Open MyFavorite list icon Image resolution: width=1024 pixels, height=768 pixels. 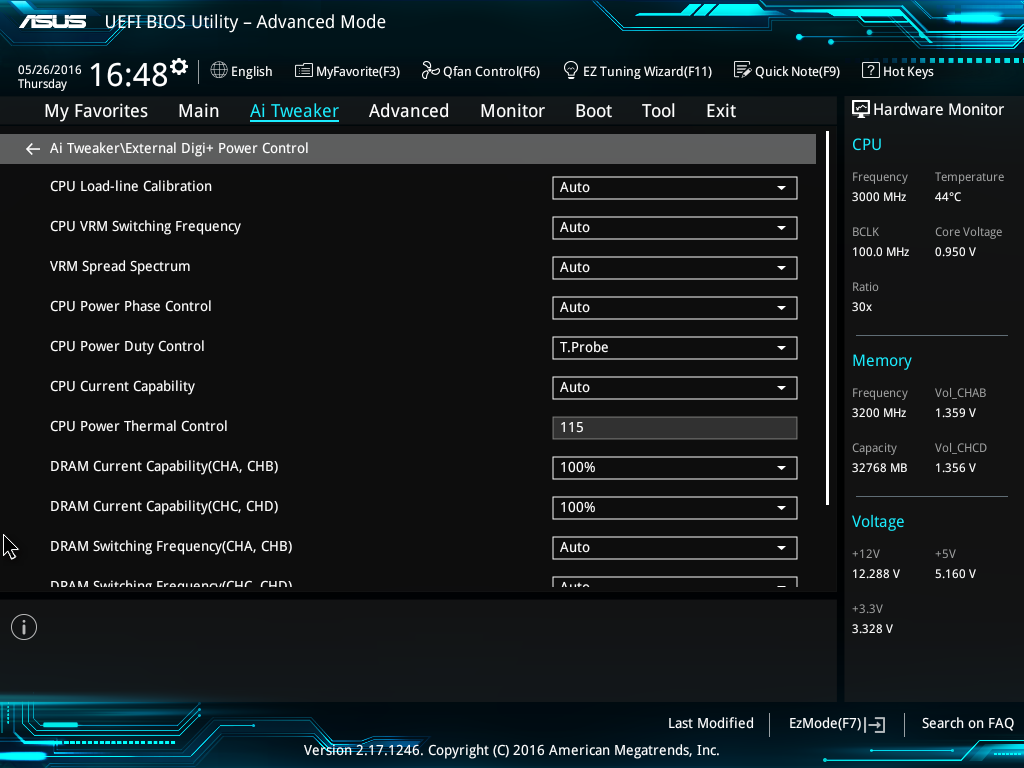303,71
